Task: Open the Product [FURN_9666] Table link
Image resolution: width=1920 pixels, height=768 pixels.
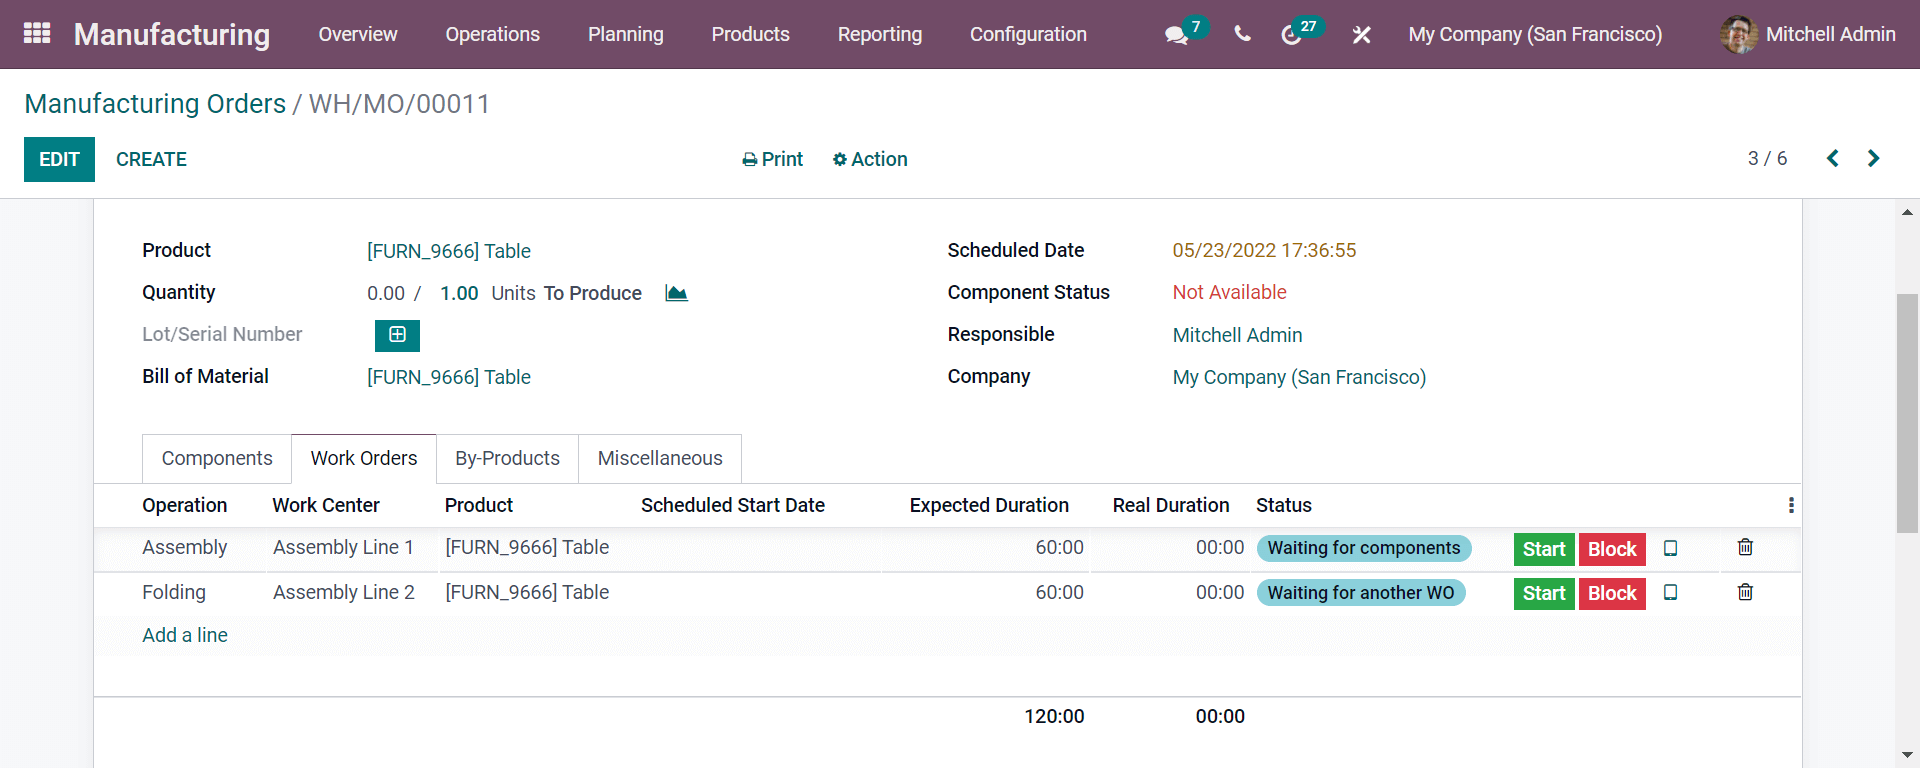Action: (449, 251)
